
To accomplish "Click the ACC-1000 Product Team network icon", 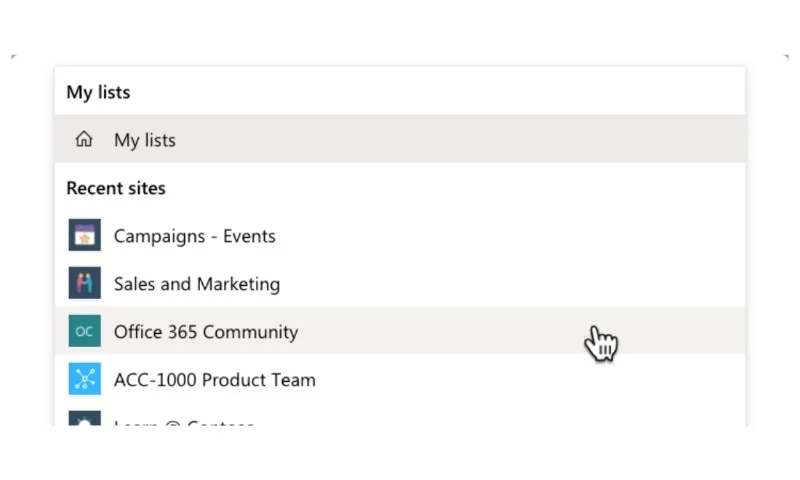I will 85,378.
